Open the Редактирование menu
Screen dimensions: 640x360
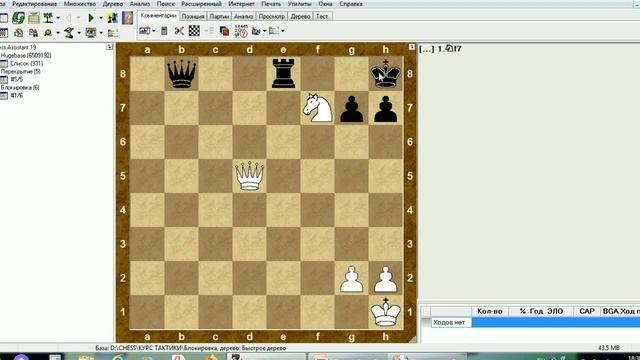[x=35, y=4]
